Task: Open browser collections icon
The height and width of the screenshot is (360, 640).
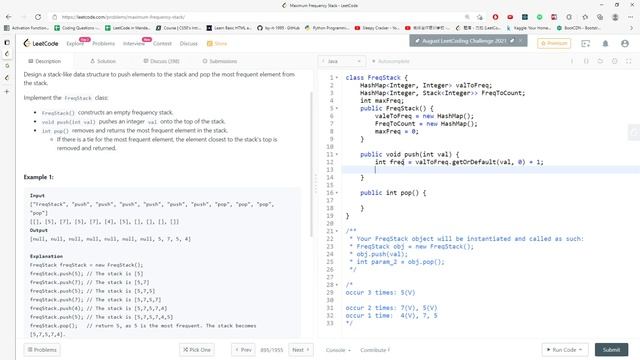Action: click(600, 17)
